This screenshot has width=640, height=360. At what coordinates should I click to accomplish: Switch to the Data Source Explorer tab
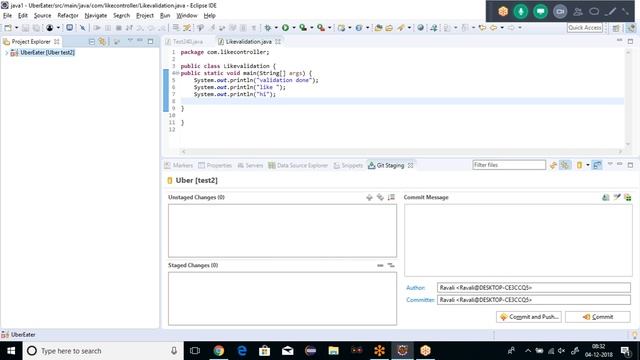pyautogui.click(x=298, y=165)
